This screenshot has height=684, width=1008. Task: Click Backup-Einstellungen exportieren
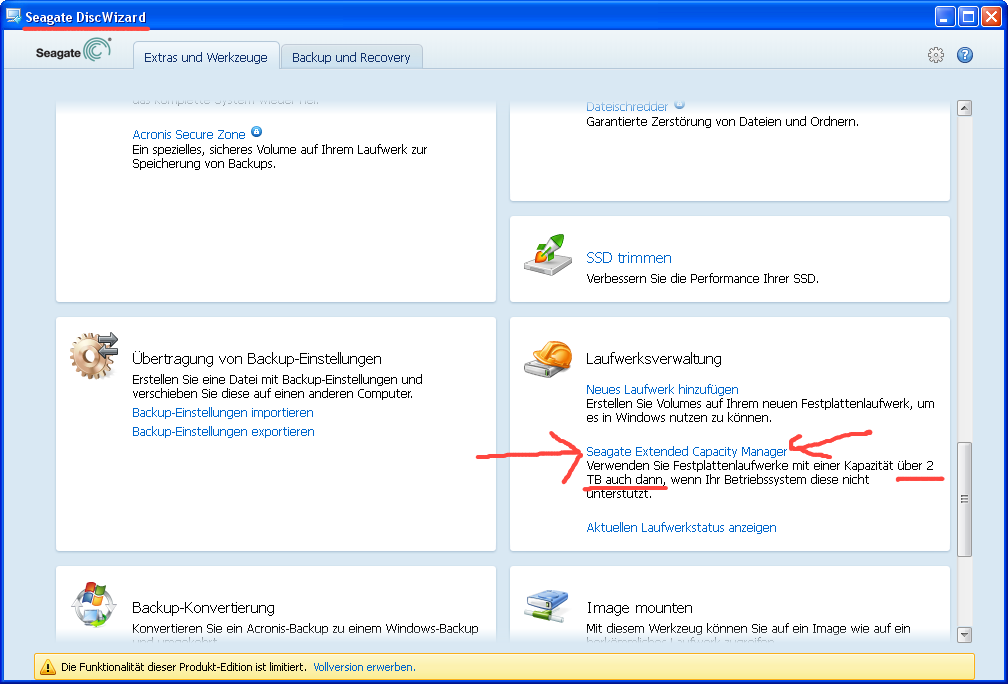223,431
